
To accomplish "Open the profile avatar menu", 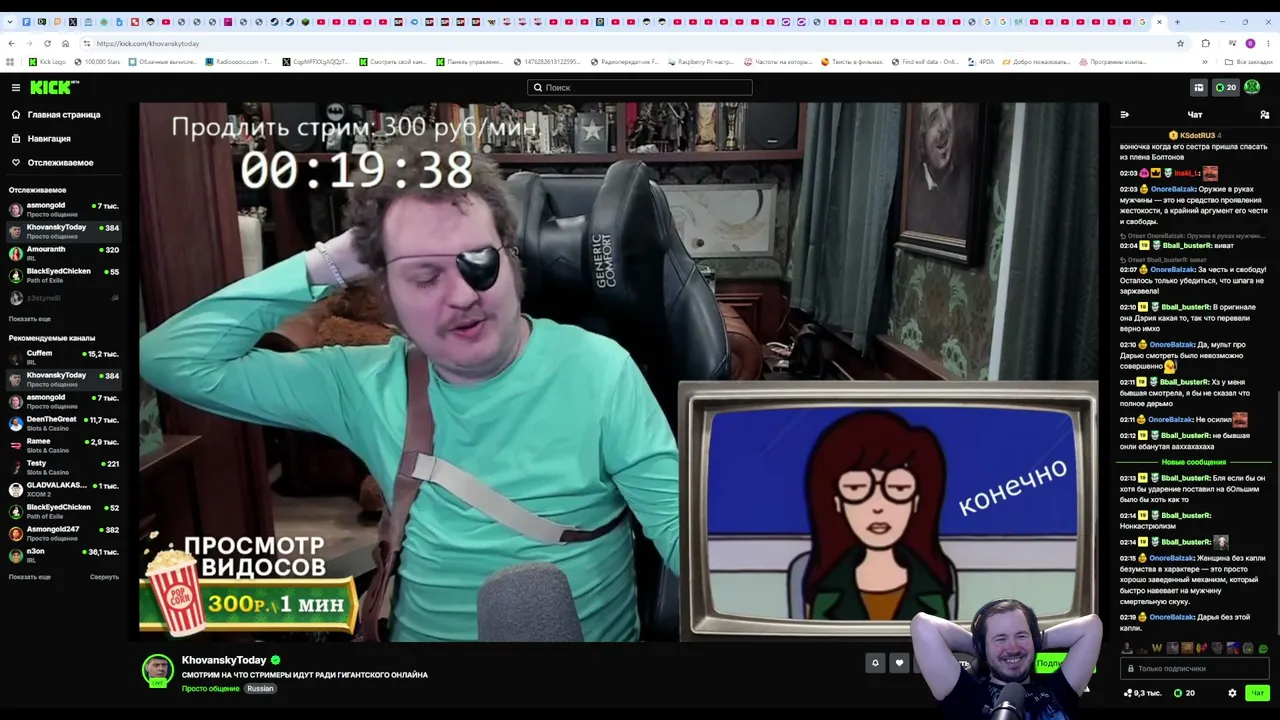I will (1252, 88).
